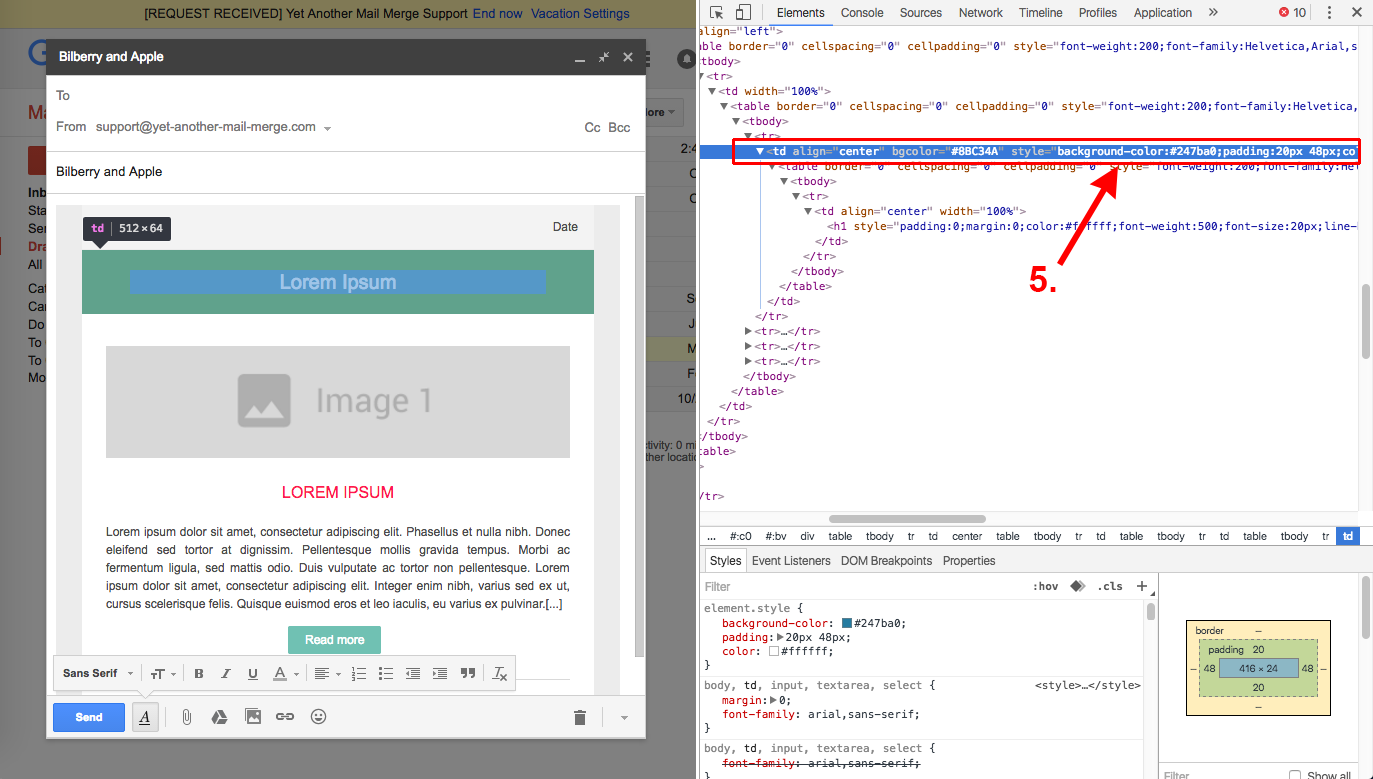The height and width of the screenshot is (779, 1373).
Task: Attach a file using the paperclip icon
Action: pyautogui.click(x=186, y=716)
